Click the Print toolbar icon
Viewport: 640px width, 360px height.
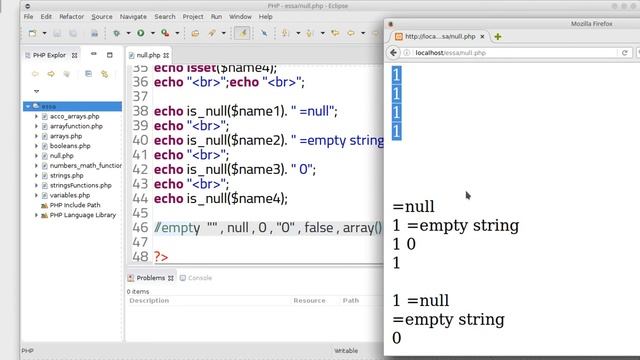(94, 33)
